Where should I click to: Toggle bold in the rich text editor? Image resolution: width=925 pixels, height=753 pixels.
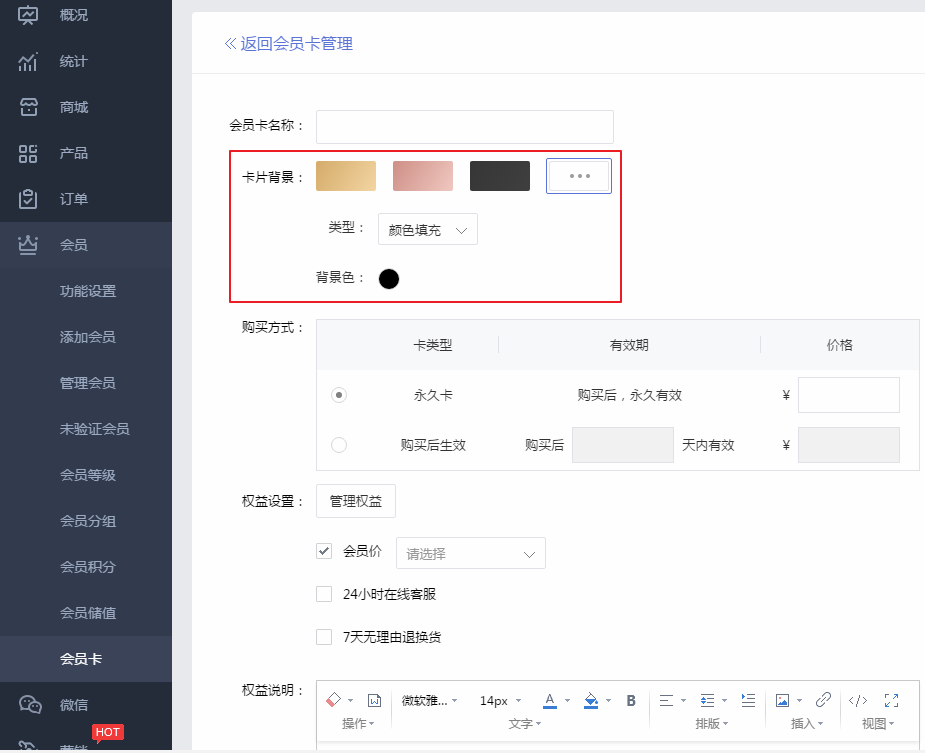(x=631, y=700)
